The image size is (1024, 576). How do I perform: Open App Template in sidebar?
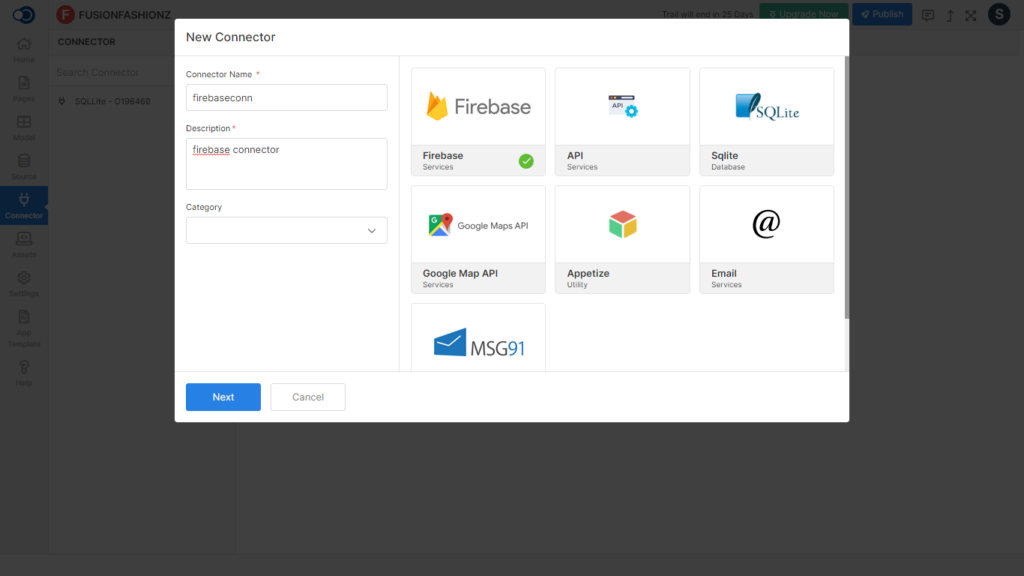[x=24, y=328]
